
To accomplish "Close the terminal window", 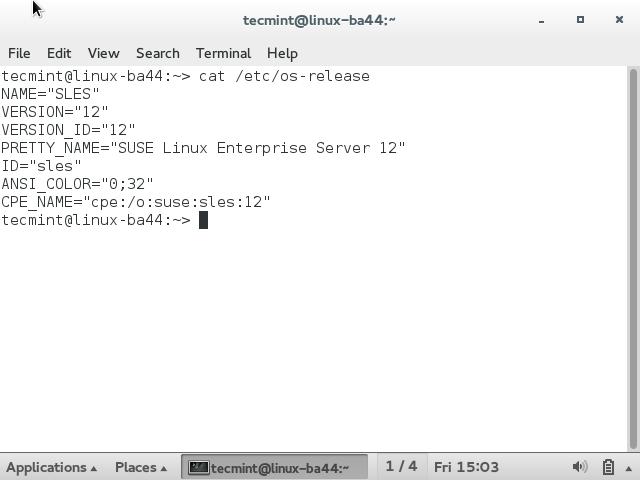I will pyautogui.click(x=618, y=20).
